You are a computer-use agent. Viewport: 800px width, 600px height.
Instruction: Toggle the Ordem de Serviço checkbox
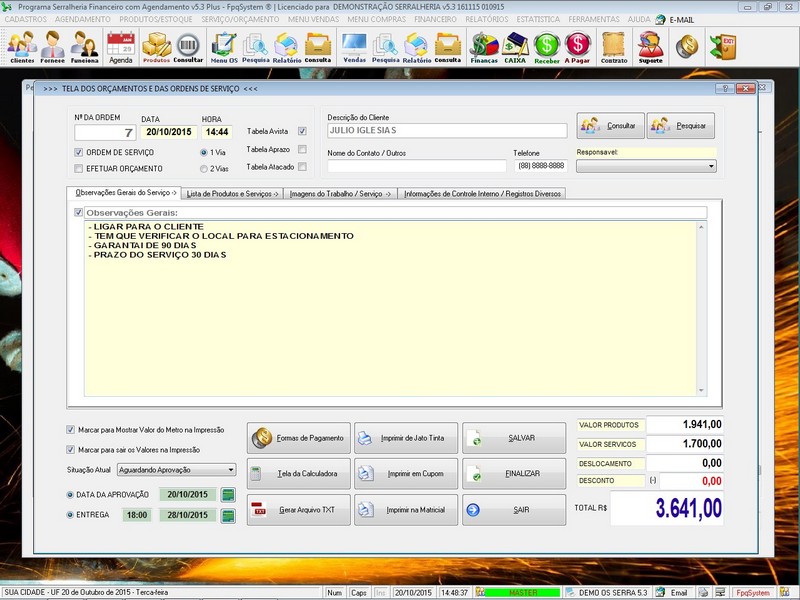79,152
